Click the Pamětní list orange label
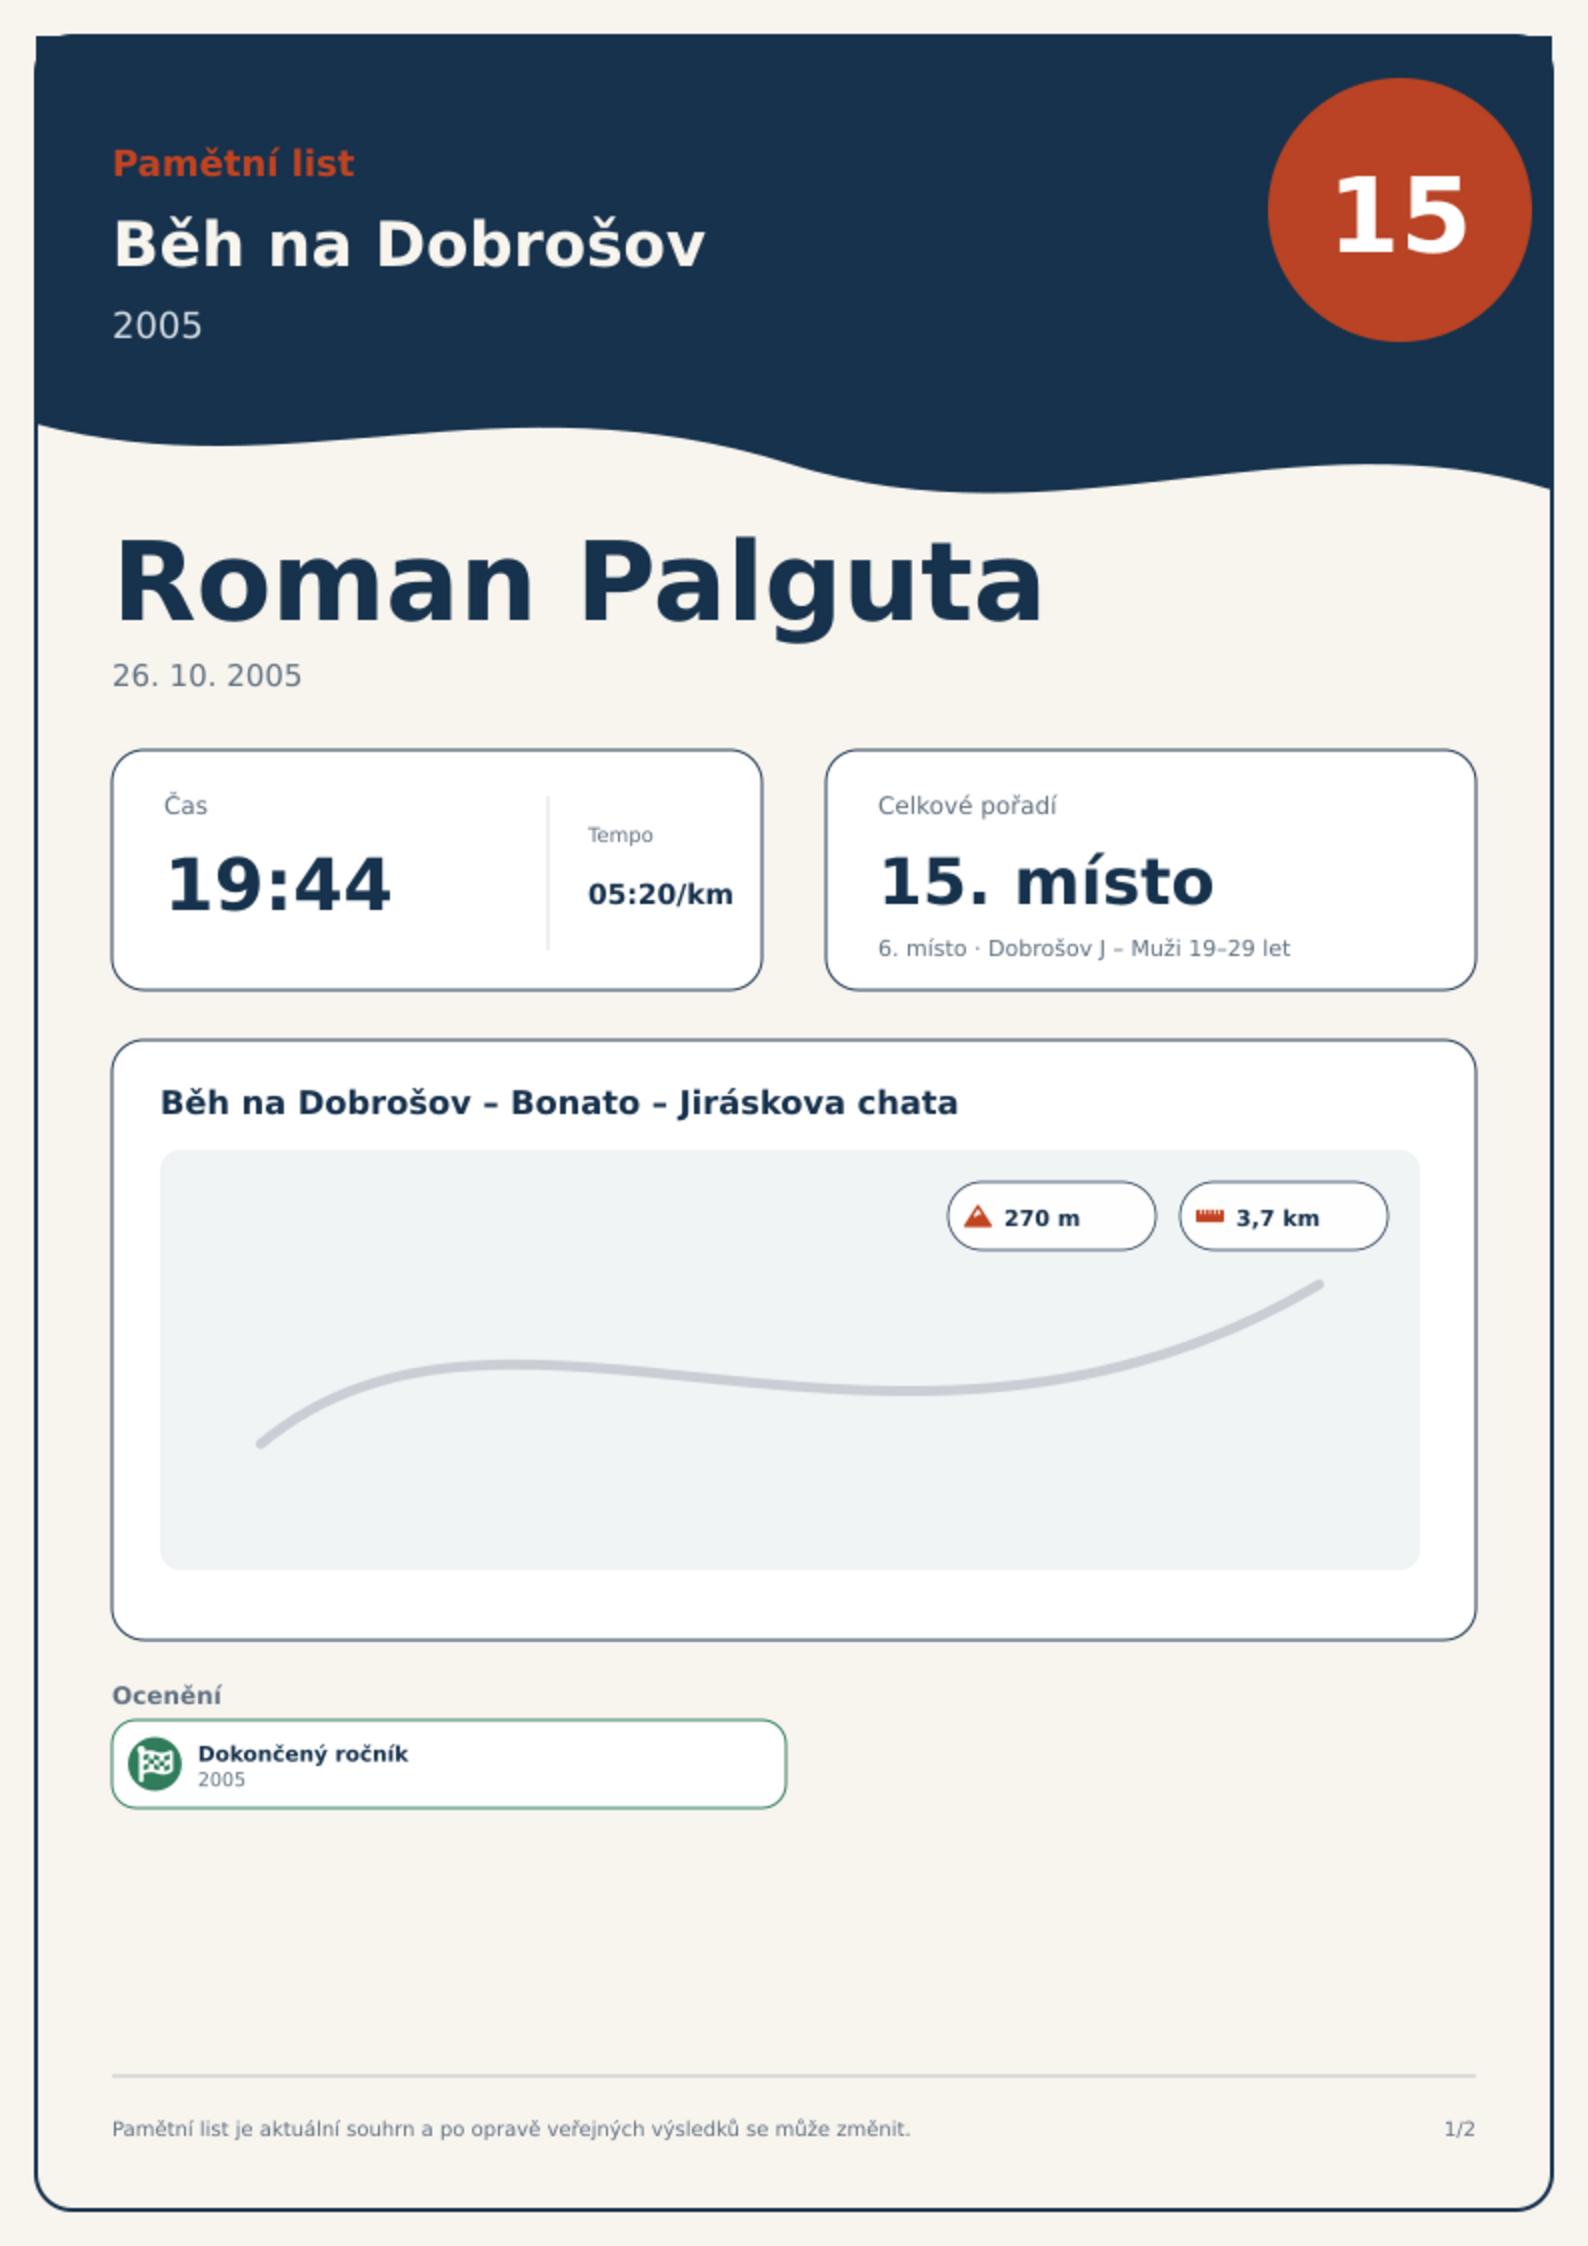Screen dimensions: 1588x2246 pyautogui.click(x=233, y=163)
